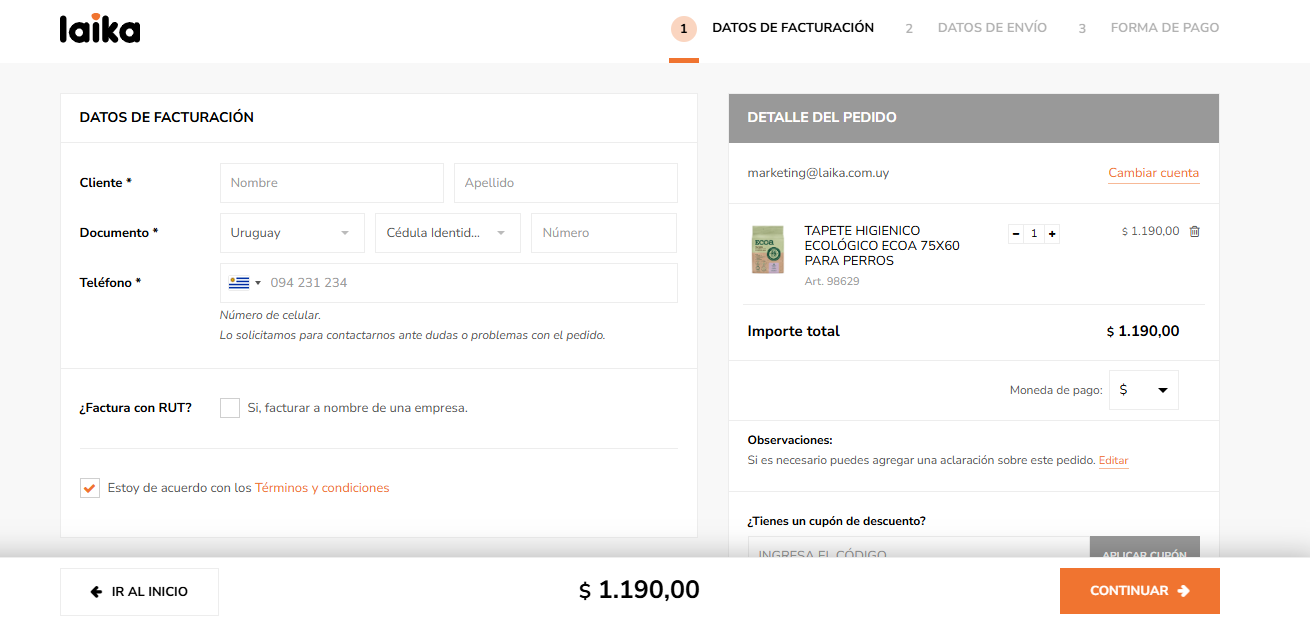The width and height of the screenshot is (1310, 623).
Task: Go to Forma de Pago step
Action: (x=1164, y=28)
